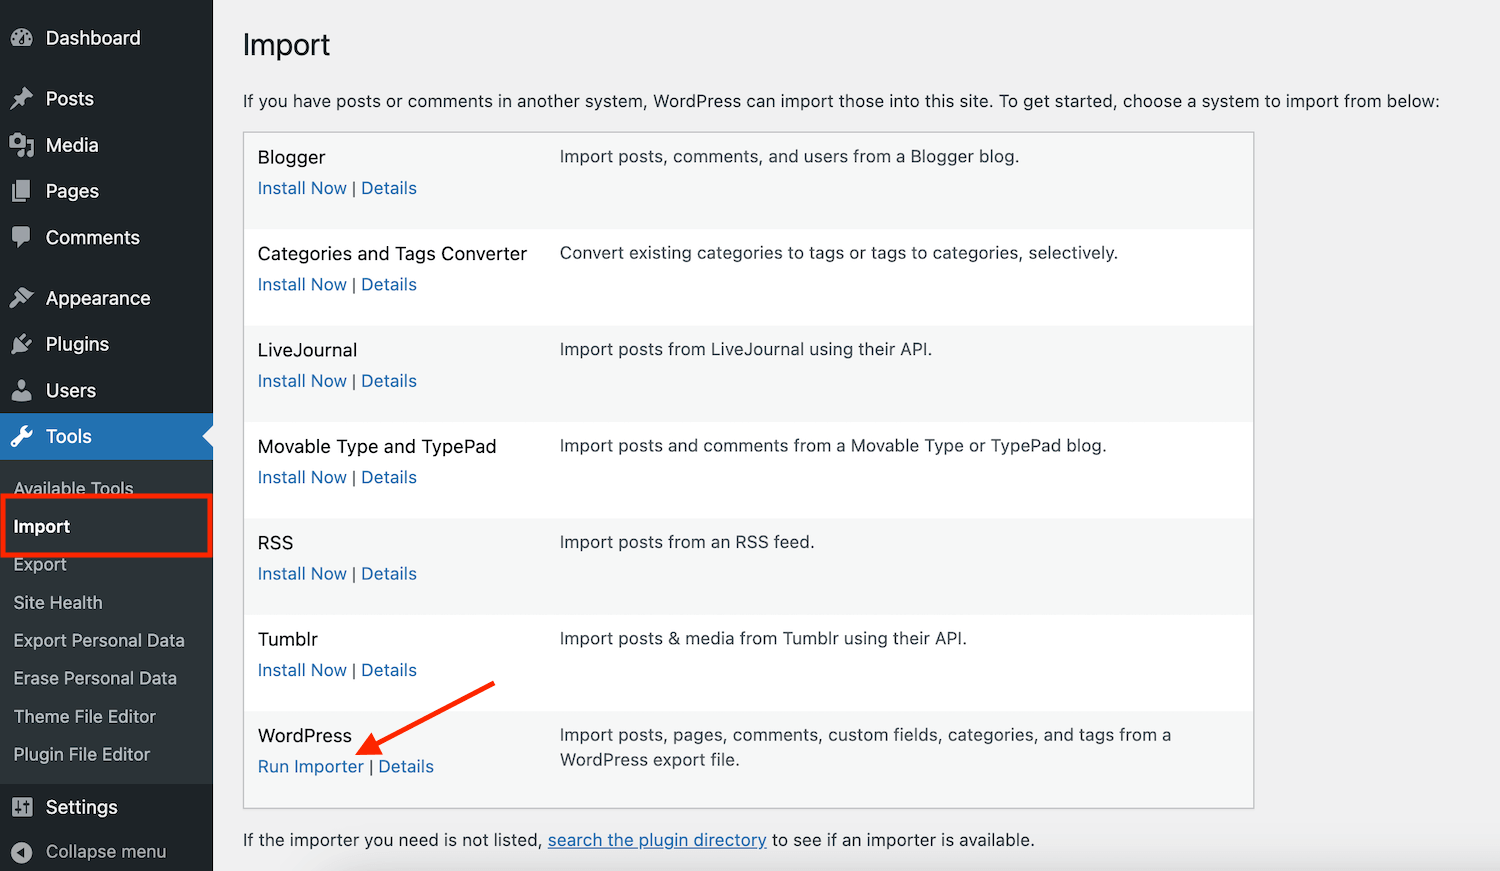Click the Users person icon

[22, 390]
